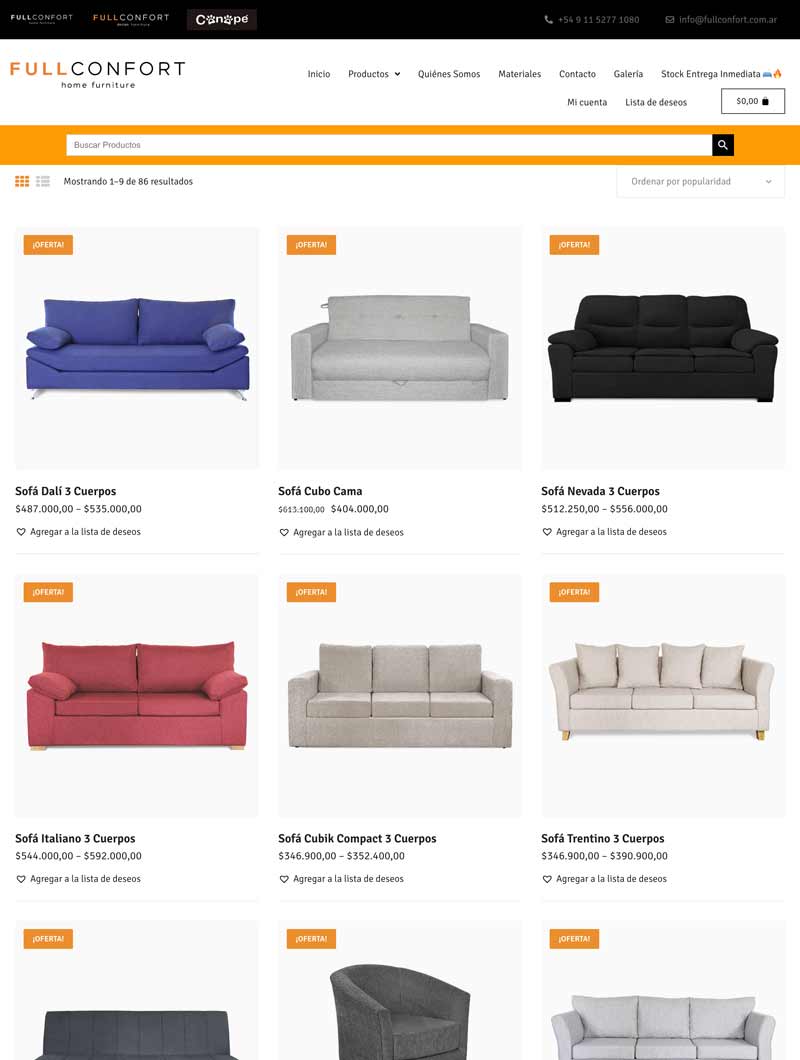
Task: Add Sofá Dalí 3 Cuerpos to wishlist
Action: coord(78,532)
